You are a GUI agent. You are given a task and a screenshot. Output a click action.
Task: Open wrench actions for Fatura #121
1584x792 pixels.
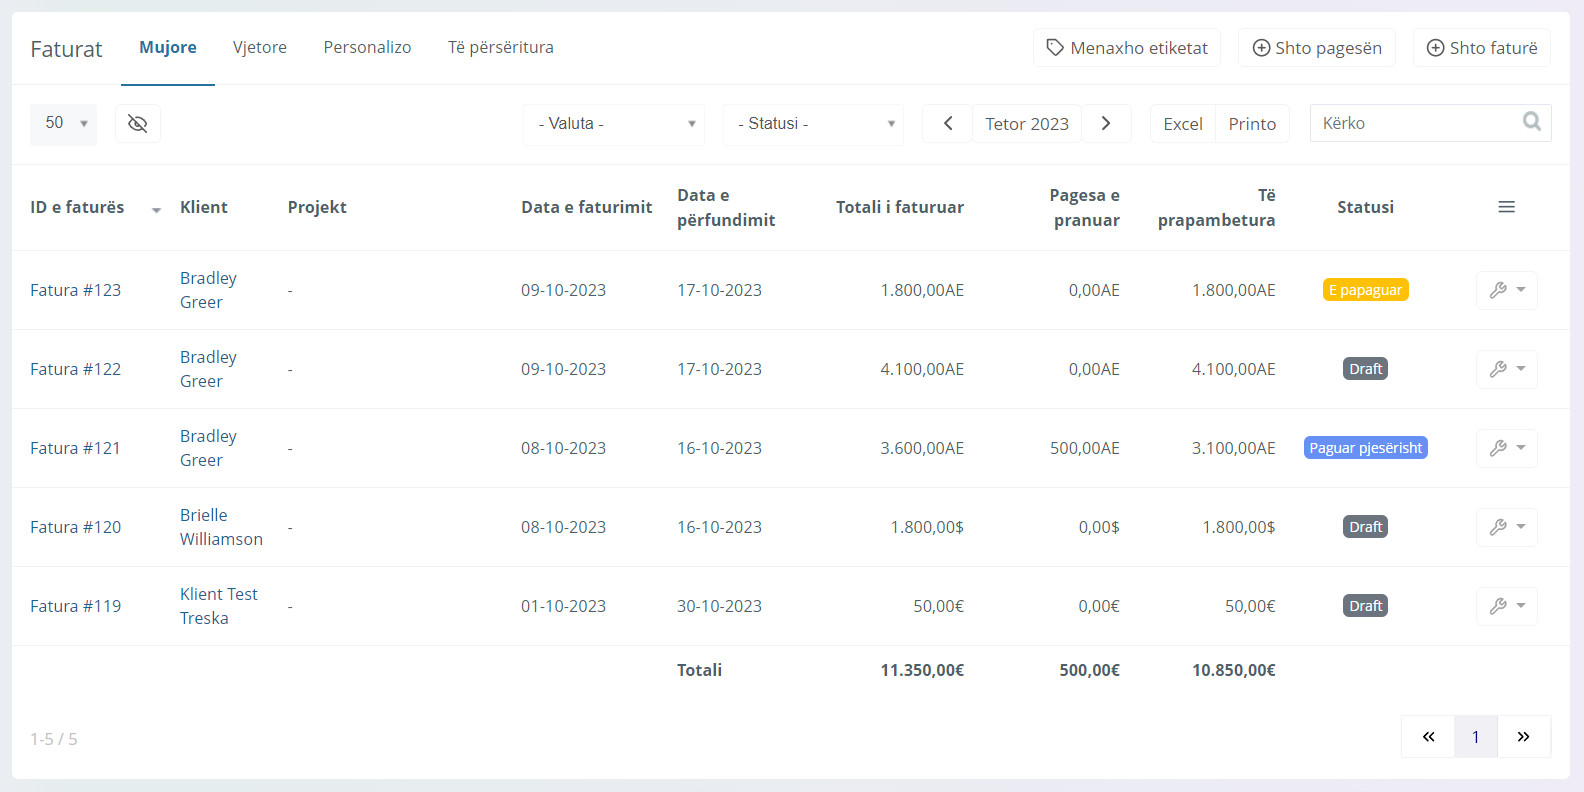1506,448
